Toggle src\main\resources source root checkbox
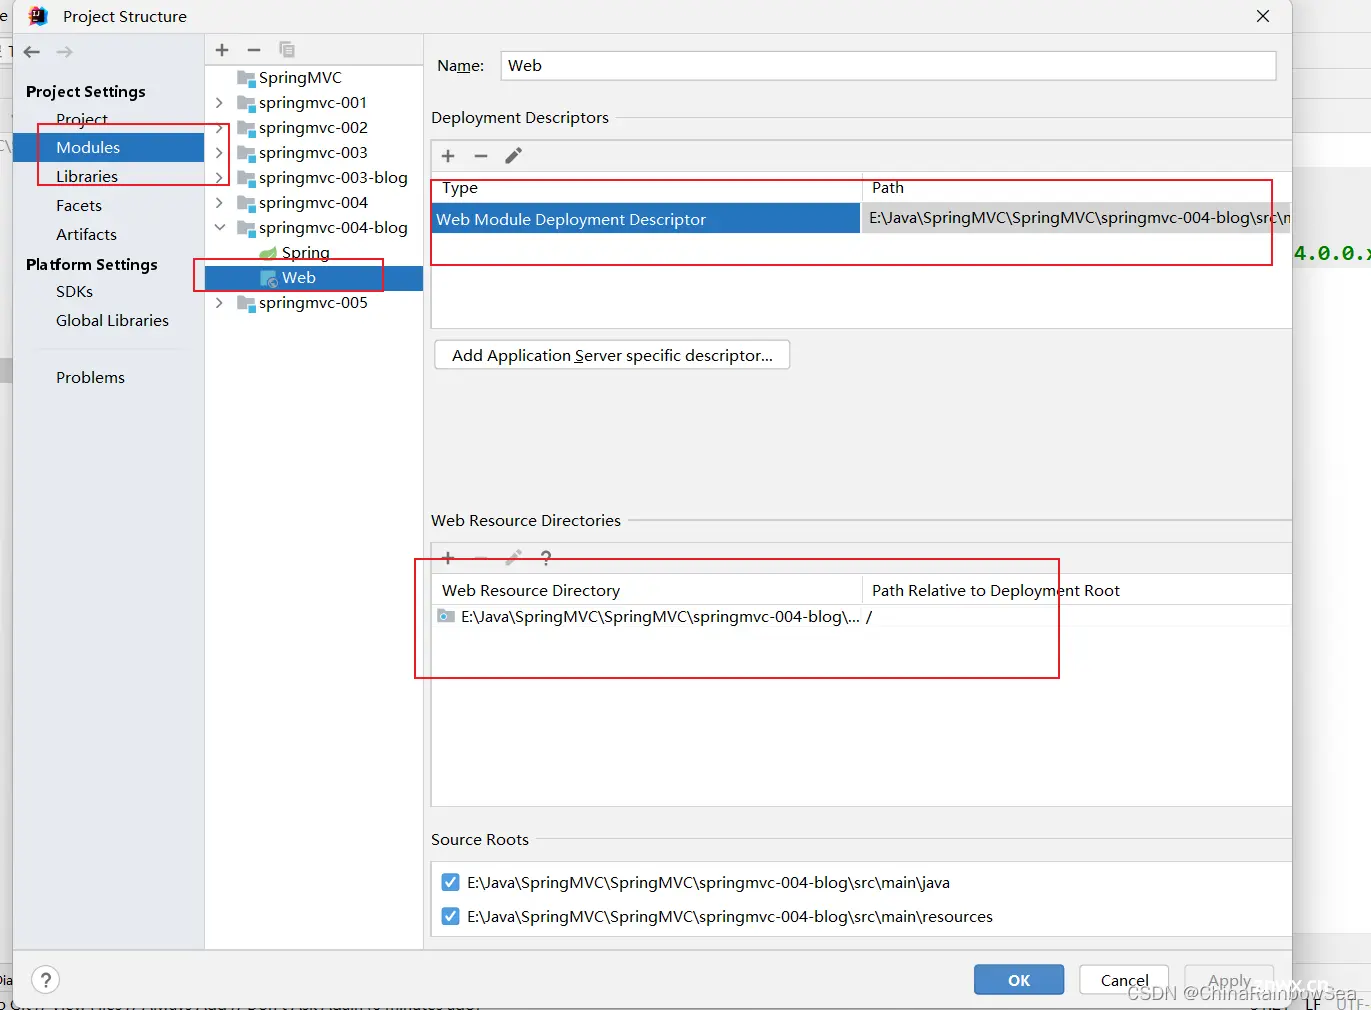Screen dimensions: 1371x1010 point(450,917)
